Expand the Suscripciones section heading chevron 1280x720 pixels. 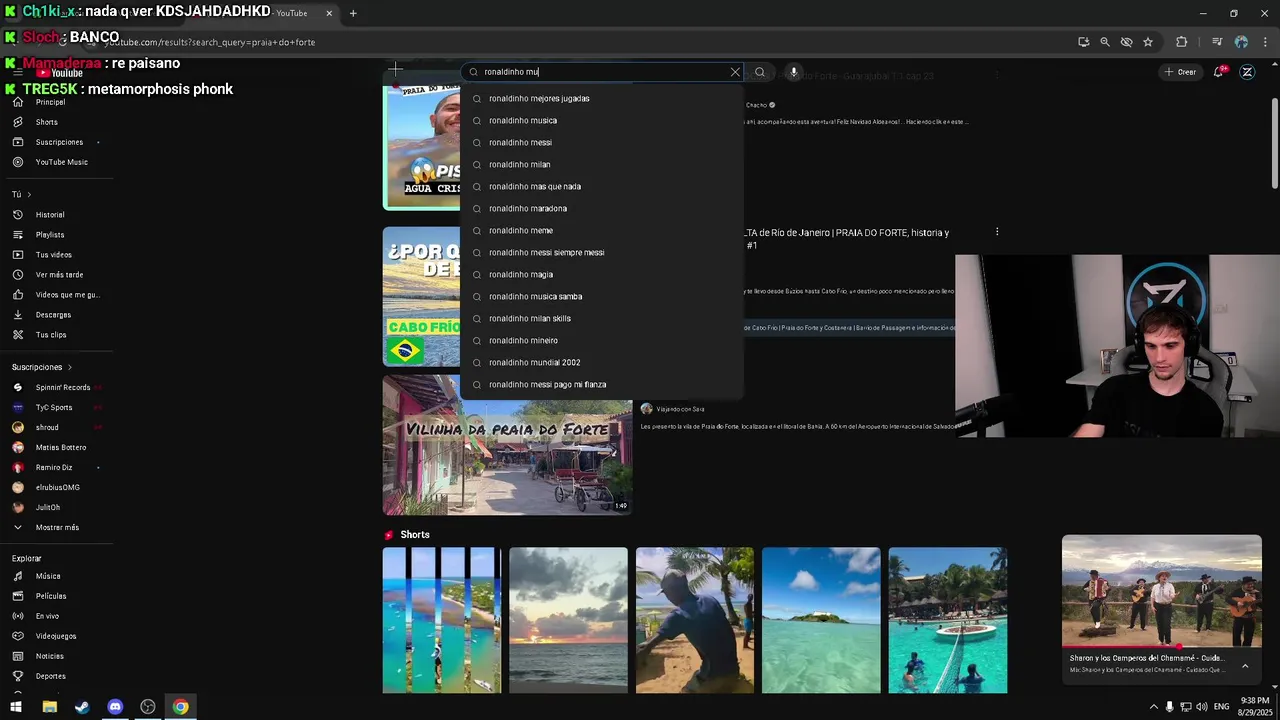pos(70,367)
